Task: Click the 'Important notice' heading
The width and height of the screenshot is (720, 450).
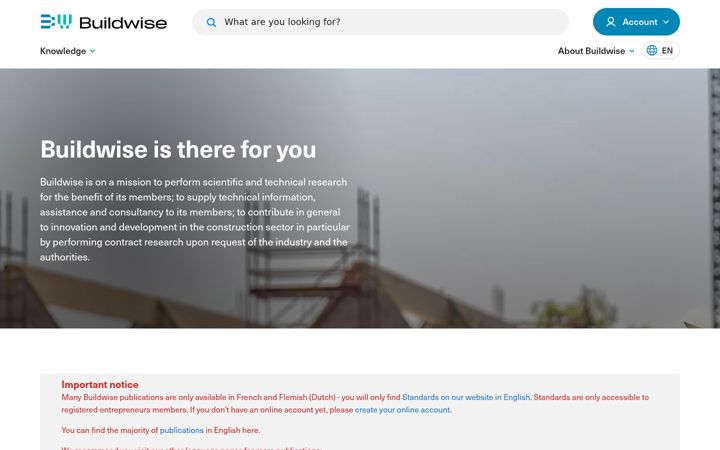Action: click(100, 384)
